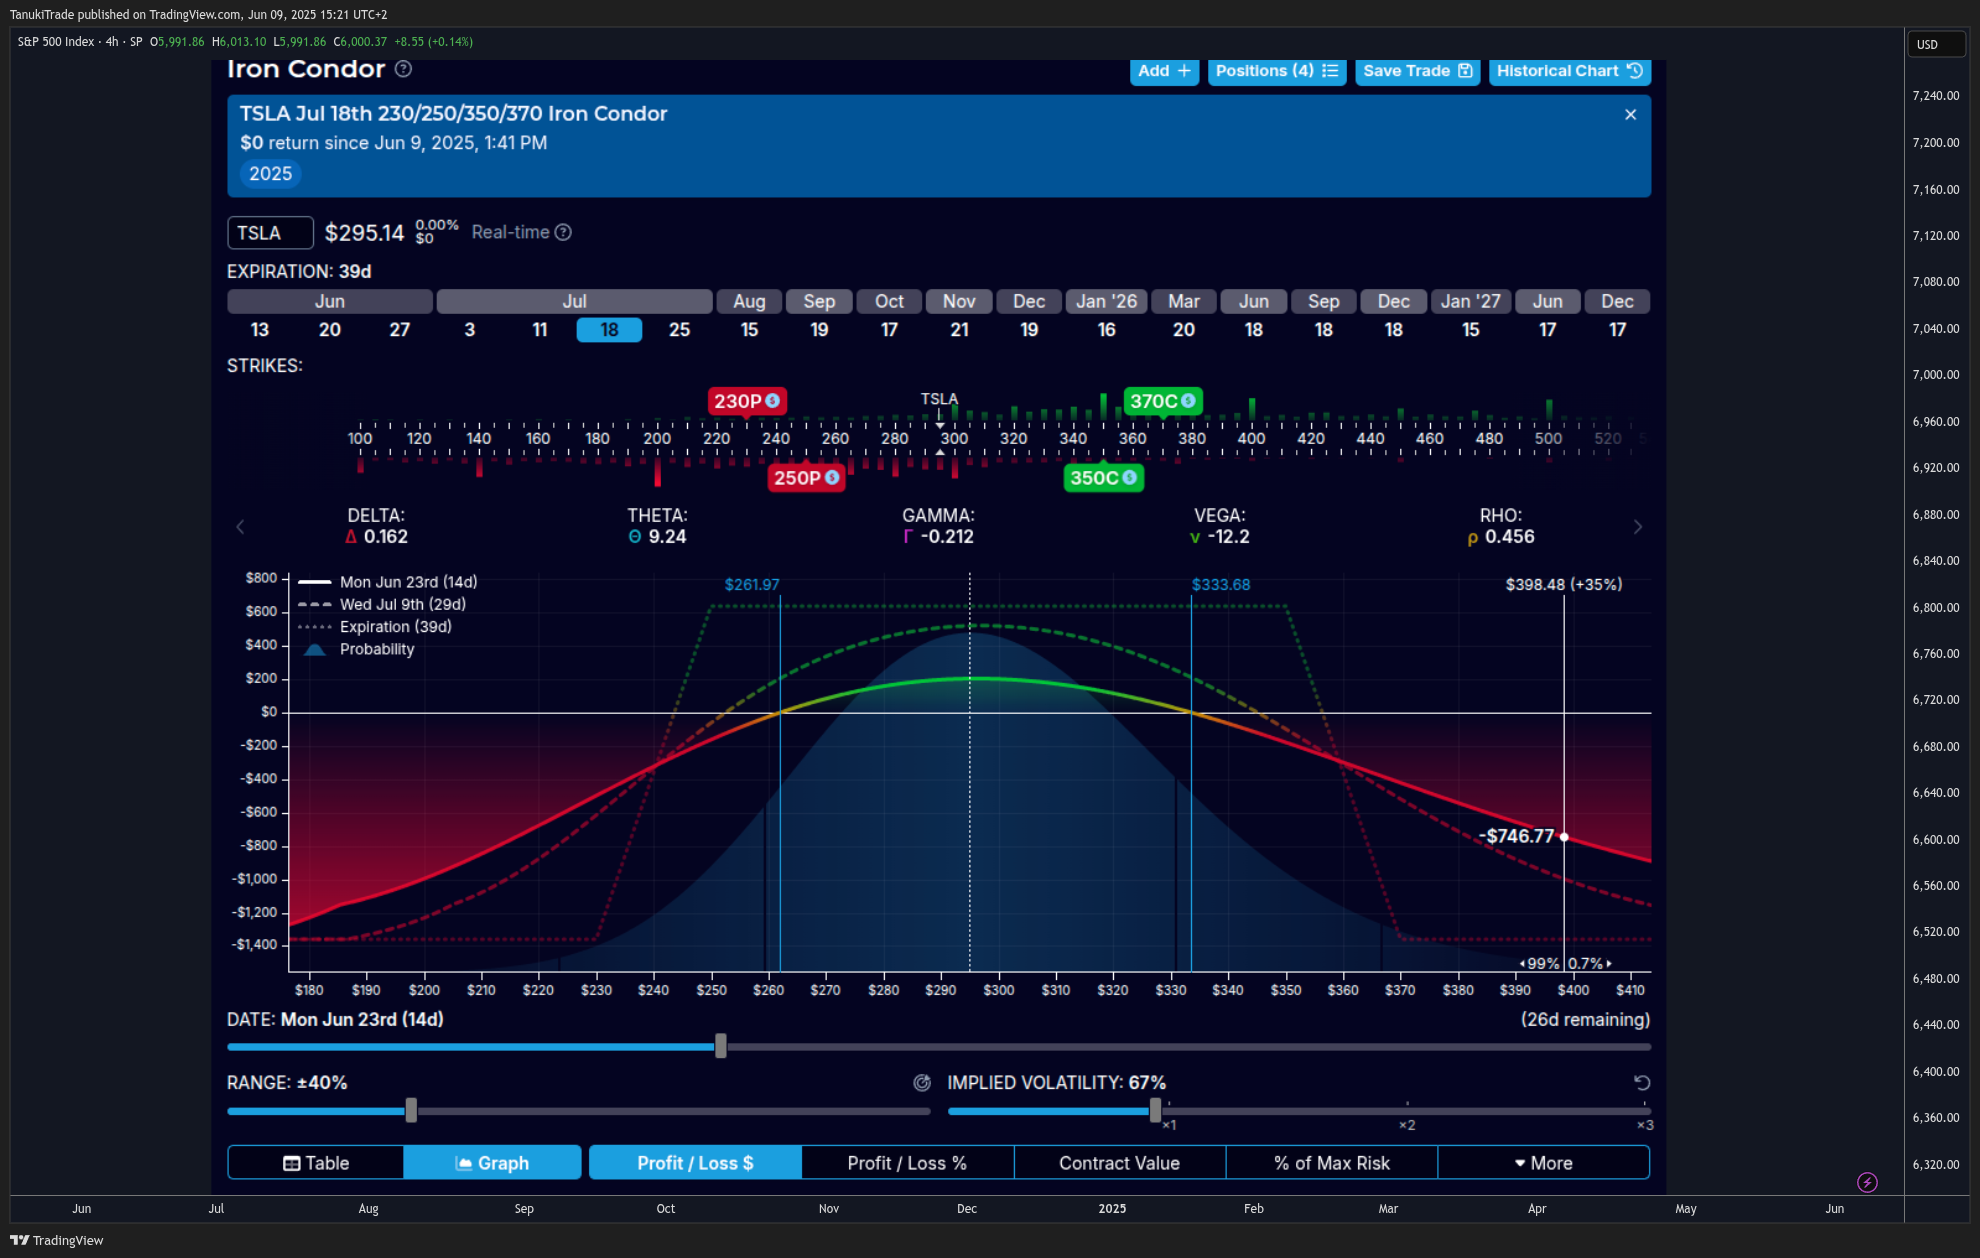Click breakeven label $333.68
Image resolution: width=1980 pixels, height=1258 pixels.
1221,585
